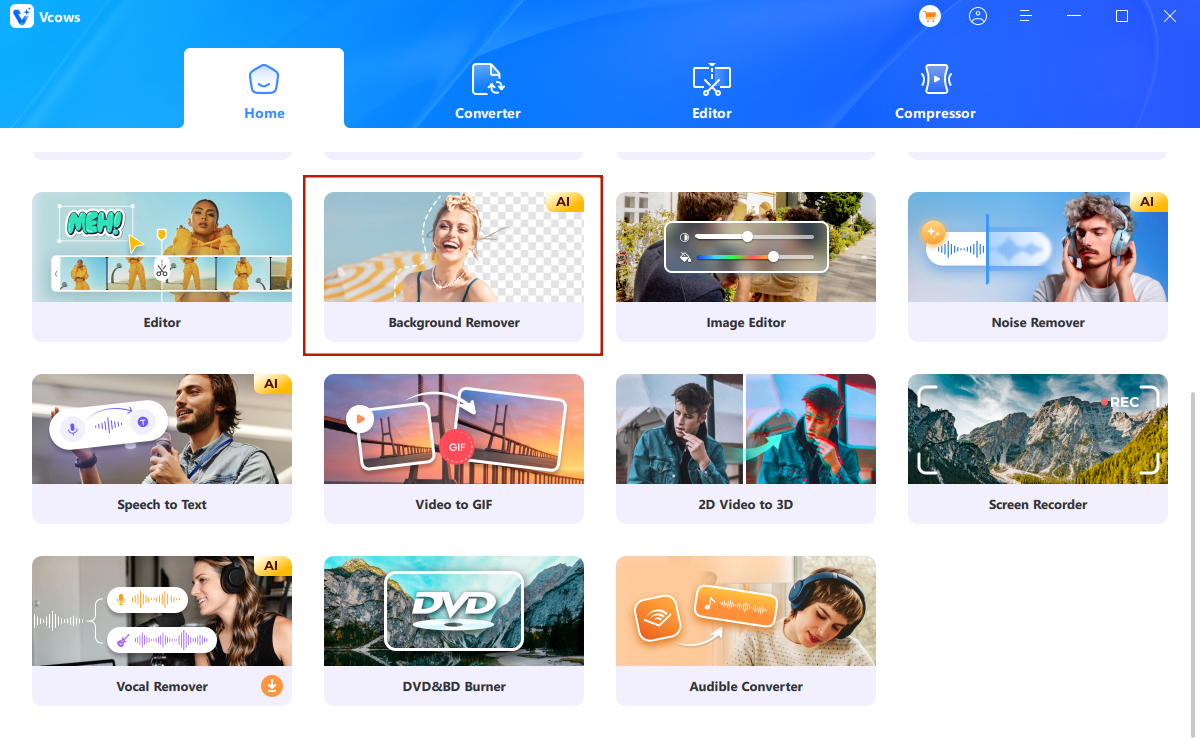Click the Editor card label
Image resolution: width=1200 pixels, height=740 pixels.
[x=162, y=323]
